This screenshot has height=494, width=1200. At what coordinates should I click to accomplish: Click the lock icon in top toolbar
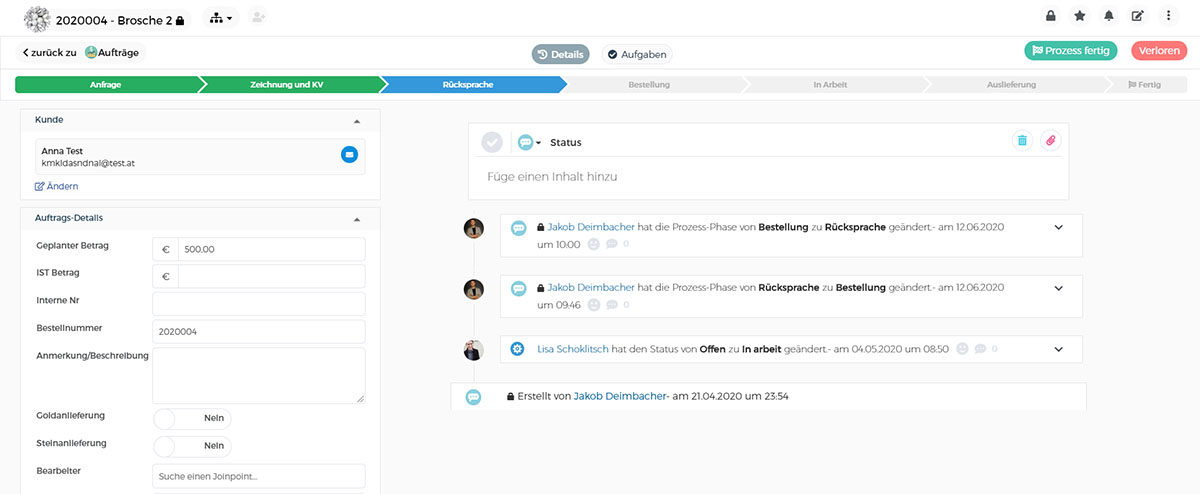pos(1050,16)
